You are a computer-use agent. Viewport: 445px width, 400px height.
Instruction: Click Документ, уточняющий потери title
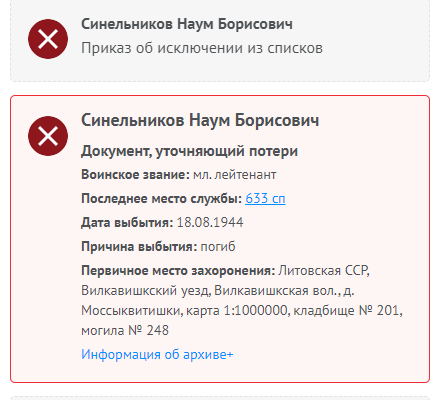(x=190, y=151)
